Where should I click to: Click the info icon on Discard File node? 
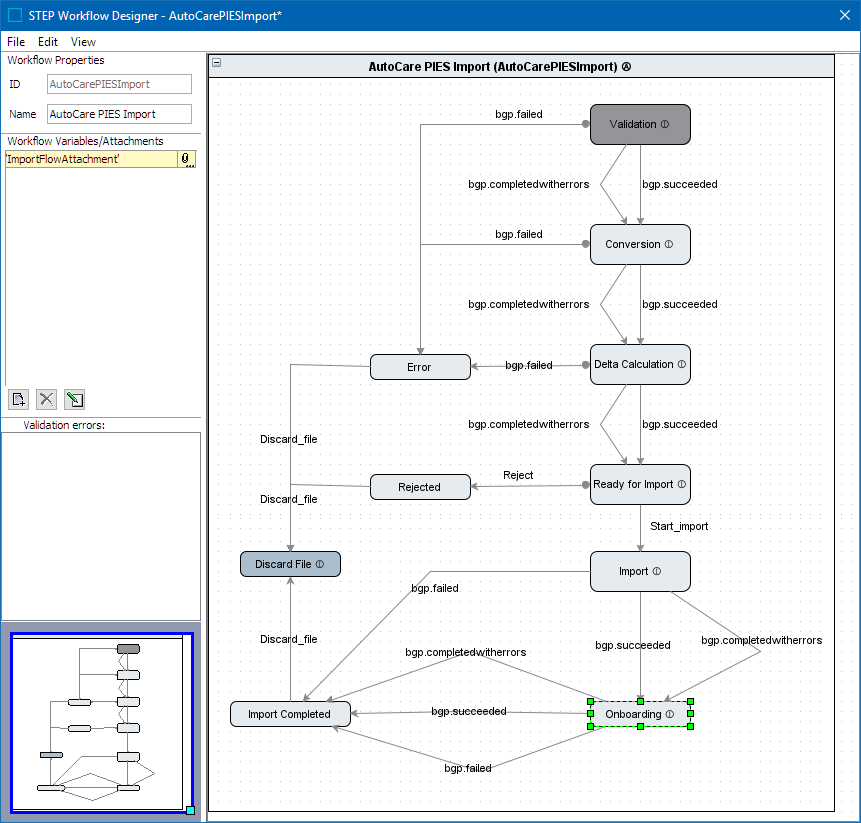pos(320,564)
